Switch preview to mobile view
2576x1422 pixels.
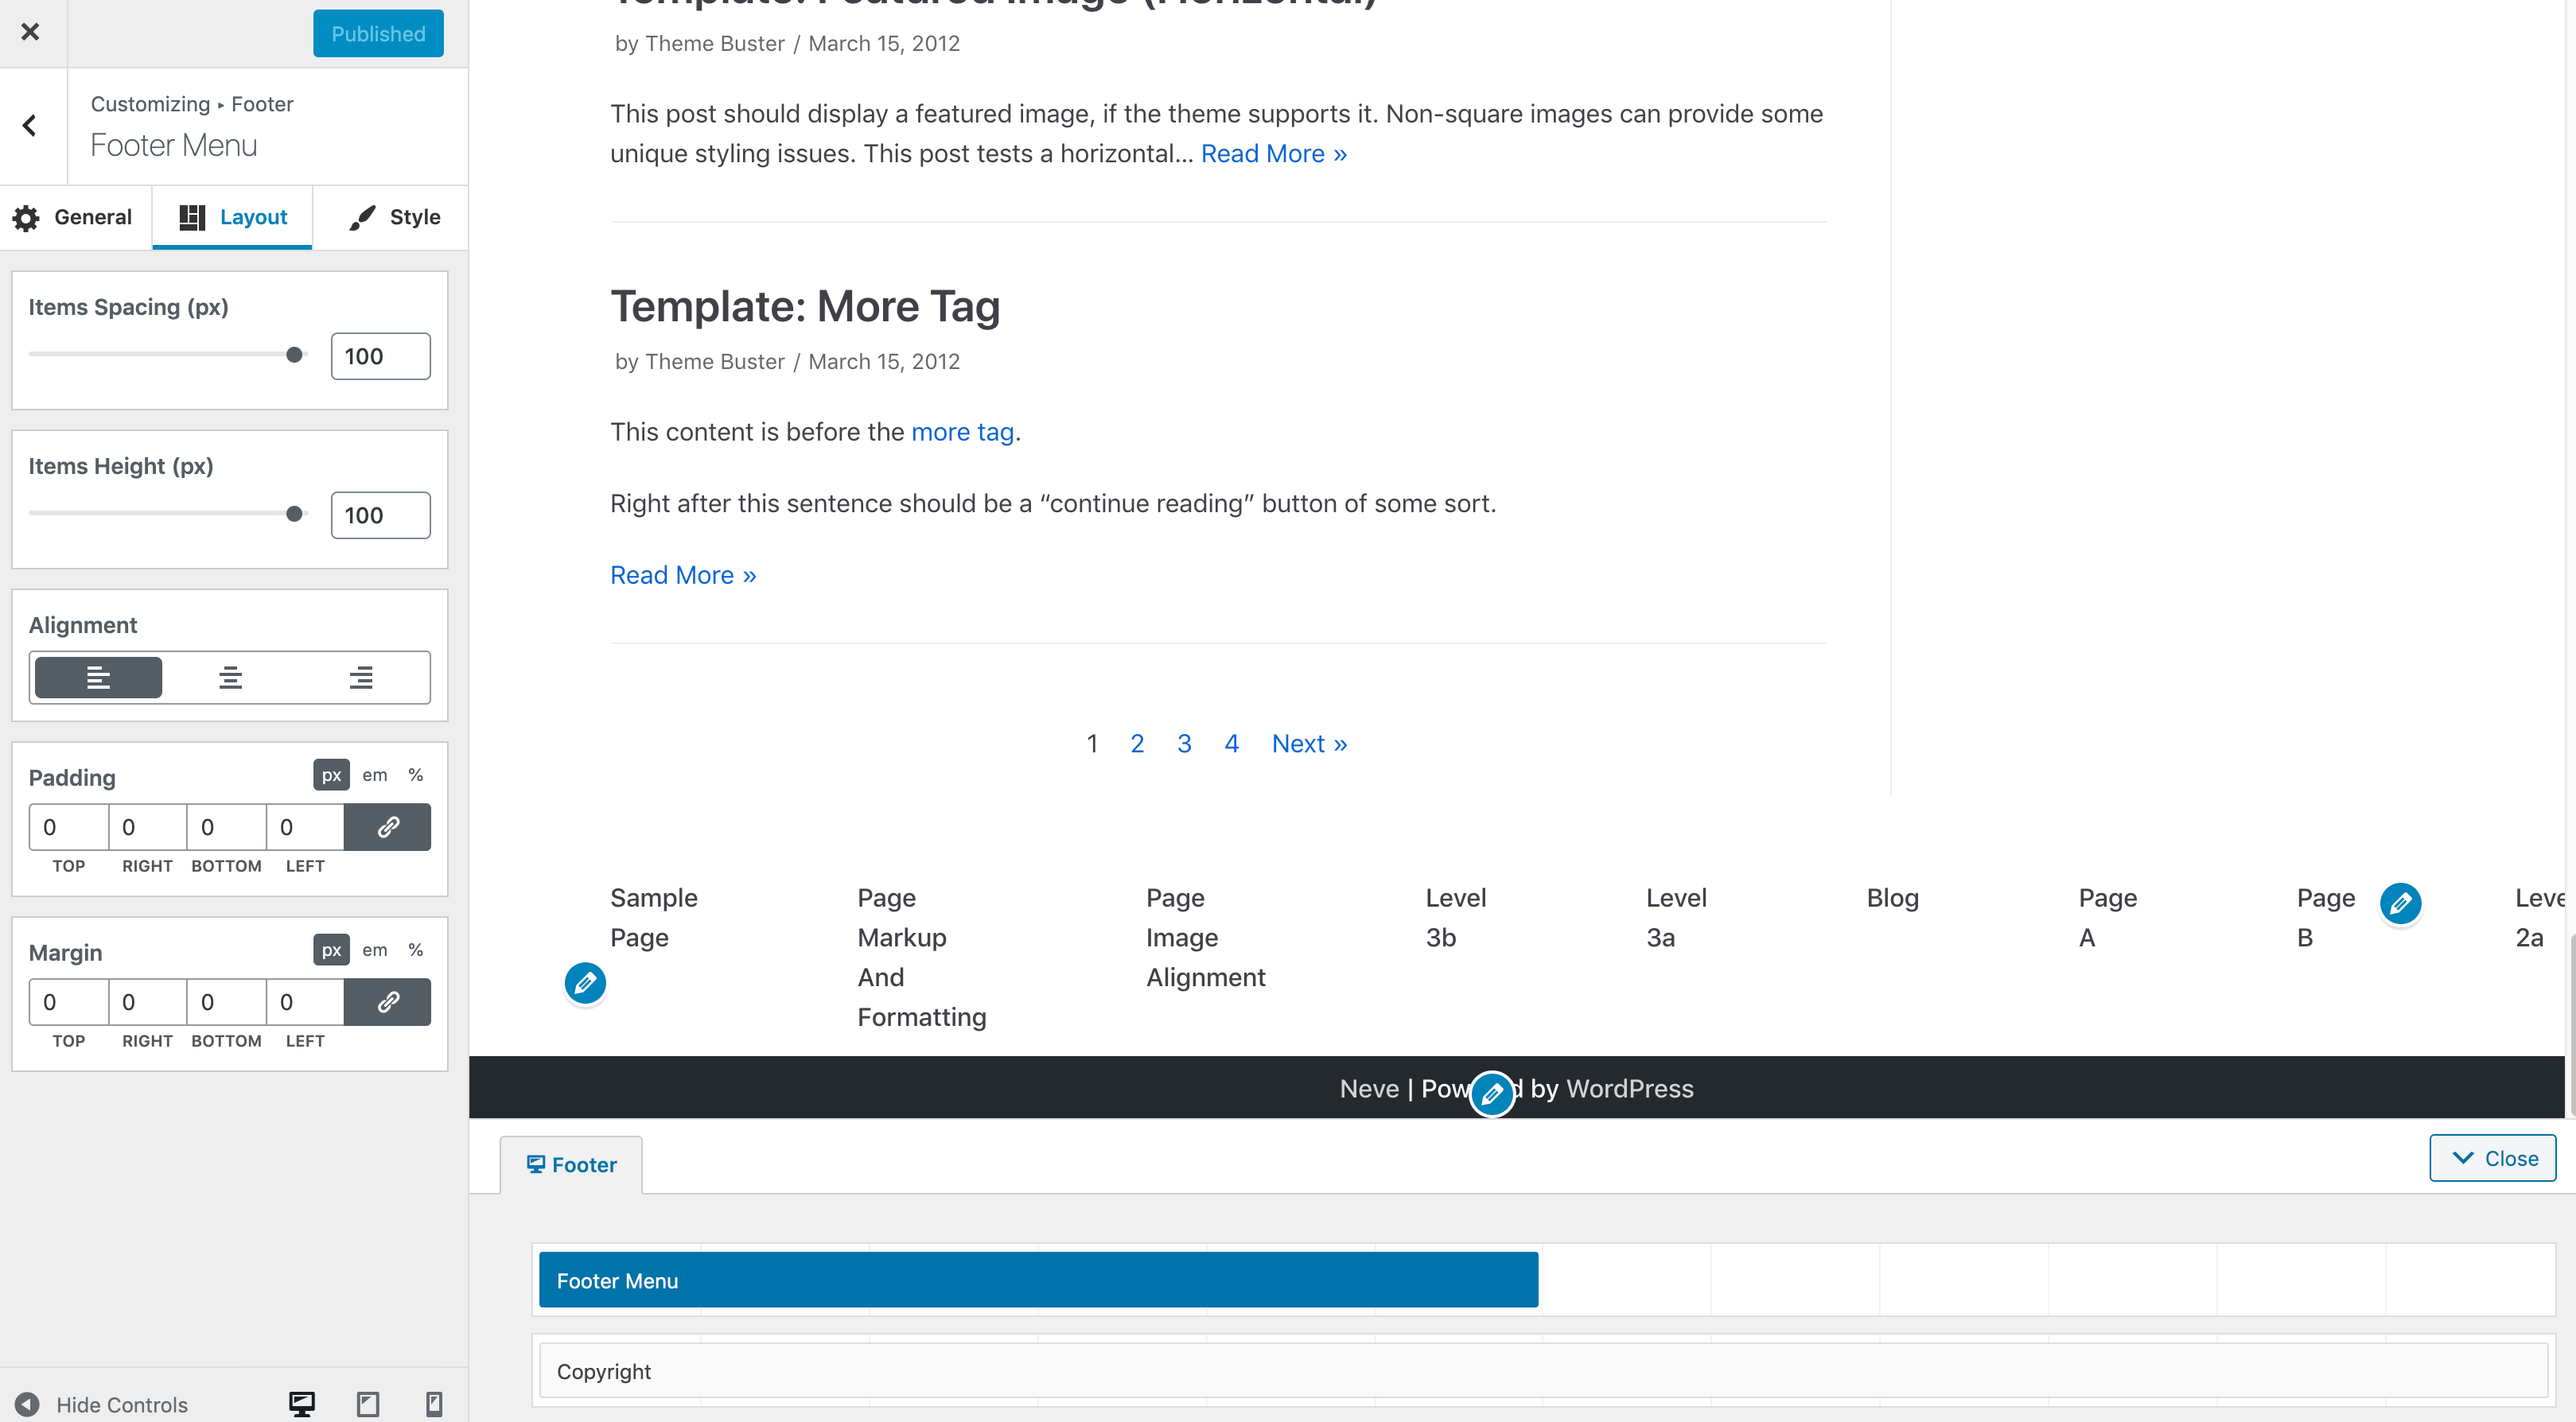pyautogui.click(x=433, y=1404)
